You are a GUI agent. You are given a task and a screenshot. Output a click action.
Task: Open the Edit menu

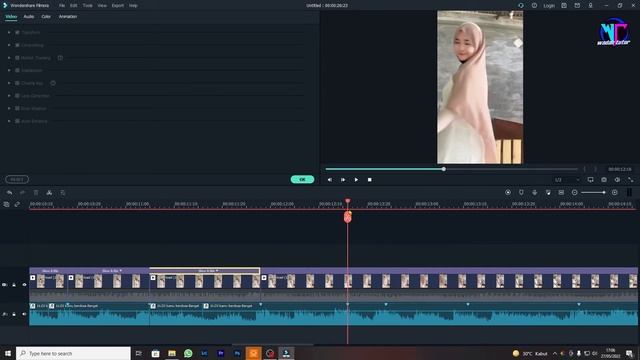coord(73,6)
